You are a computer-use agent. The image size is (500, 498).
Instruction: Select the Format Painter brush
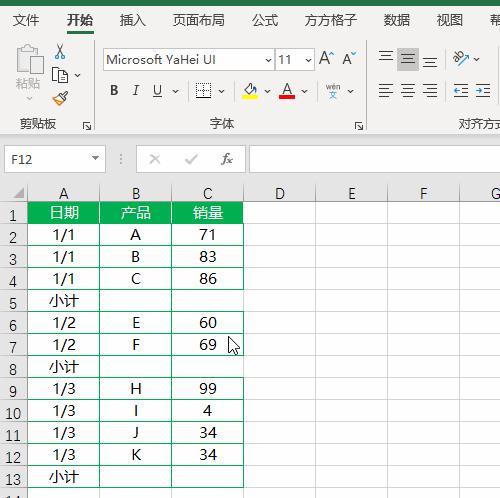click(x=60, y=98)
